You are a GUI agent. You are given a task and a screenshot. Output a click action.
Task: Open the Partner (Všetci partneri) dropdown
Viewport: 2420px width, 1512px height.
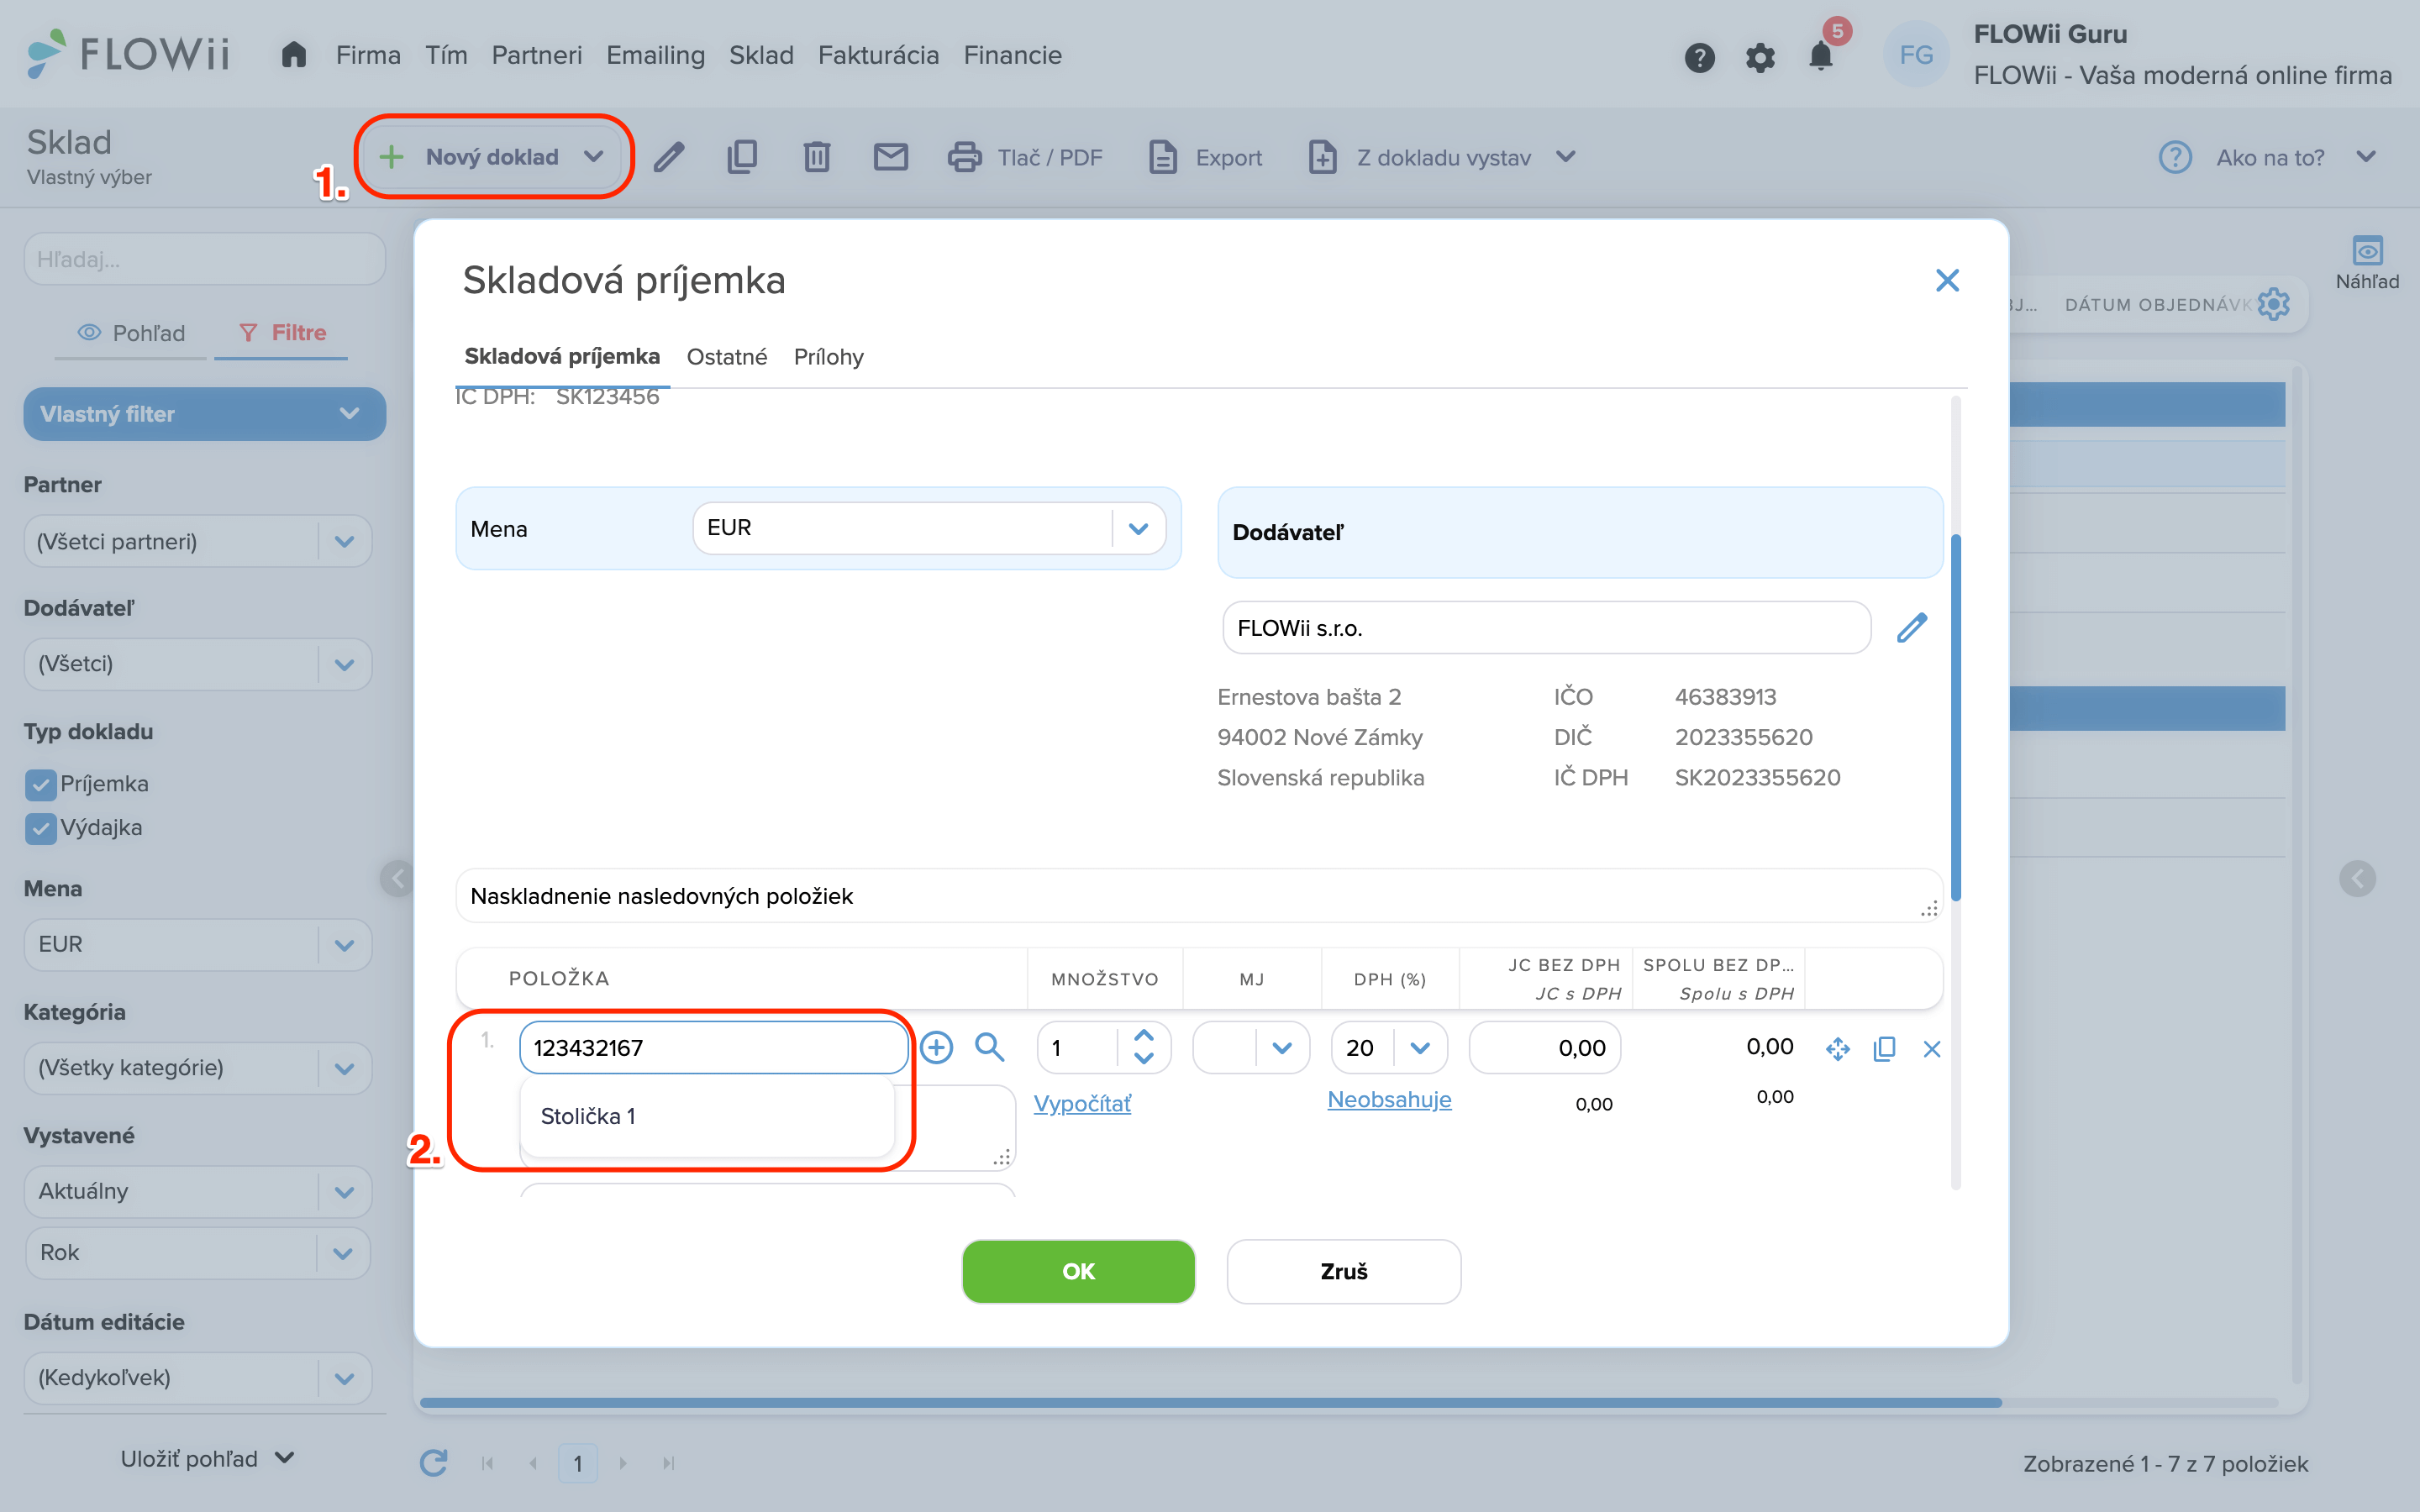198,541
